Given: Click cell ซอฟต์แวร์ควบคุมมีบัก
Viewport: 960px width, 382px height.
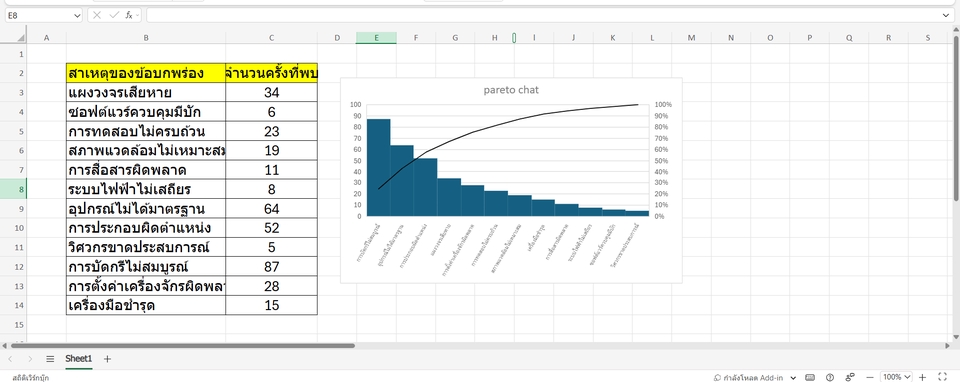Looking at the screenshot, I should (146, 112).
